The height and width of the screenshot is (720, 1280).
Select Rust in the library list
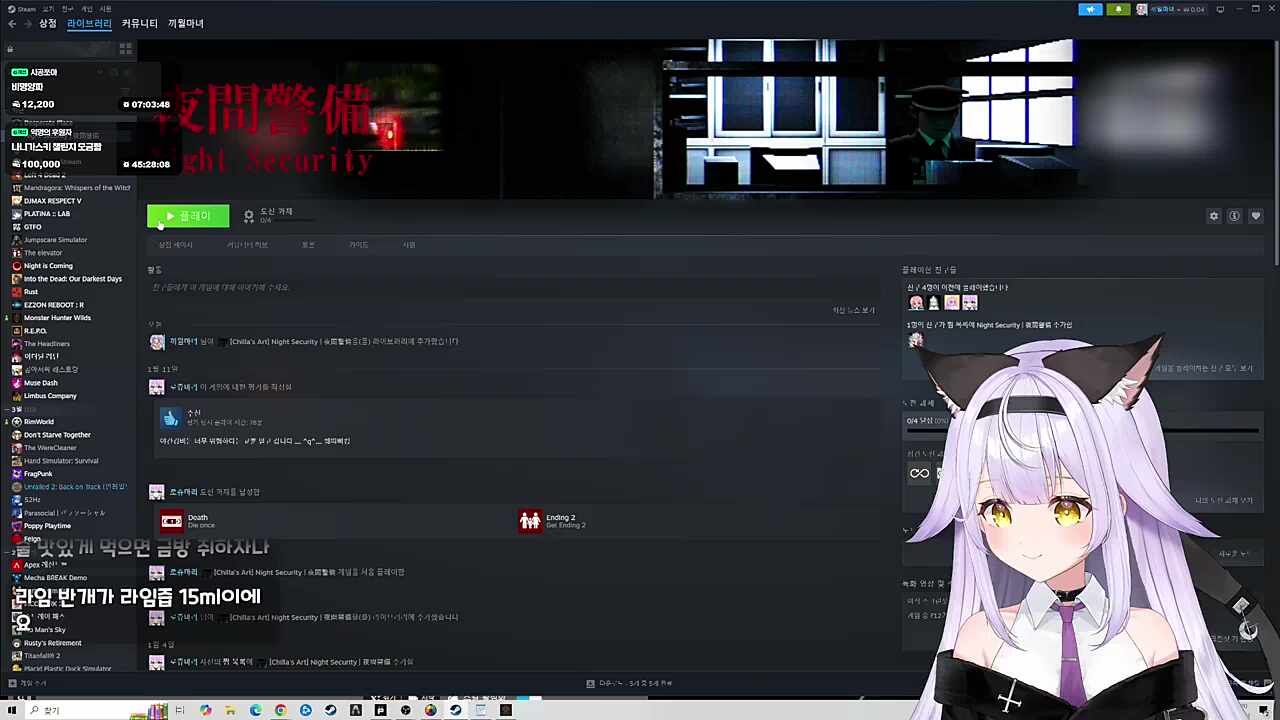pos(31,292)
